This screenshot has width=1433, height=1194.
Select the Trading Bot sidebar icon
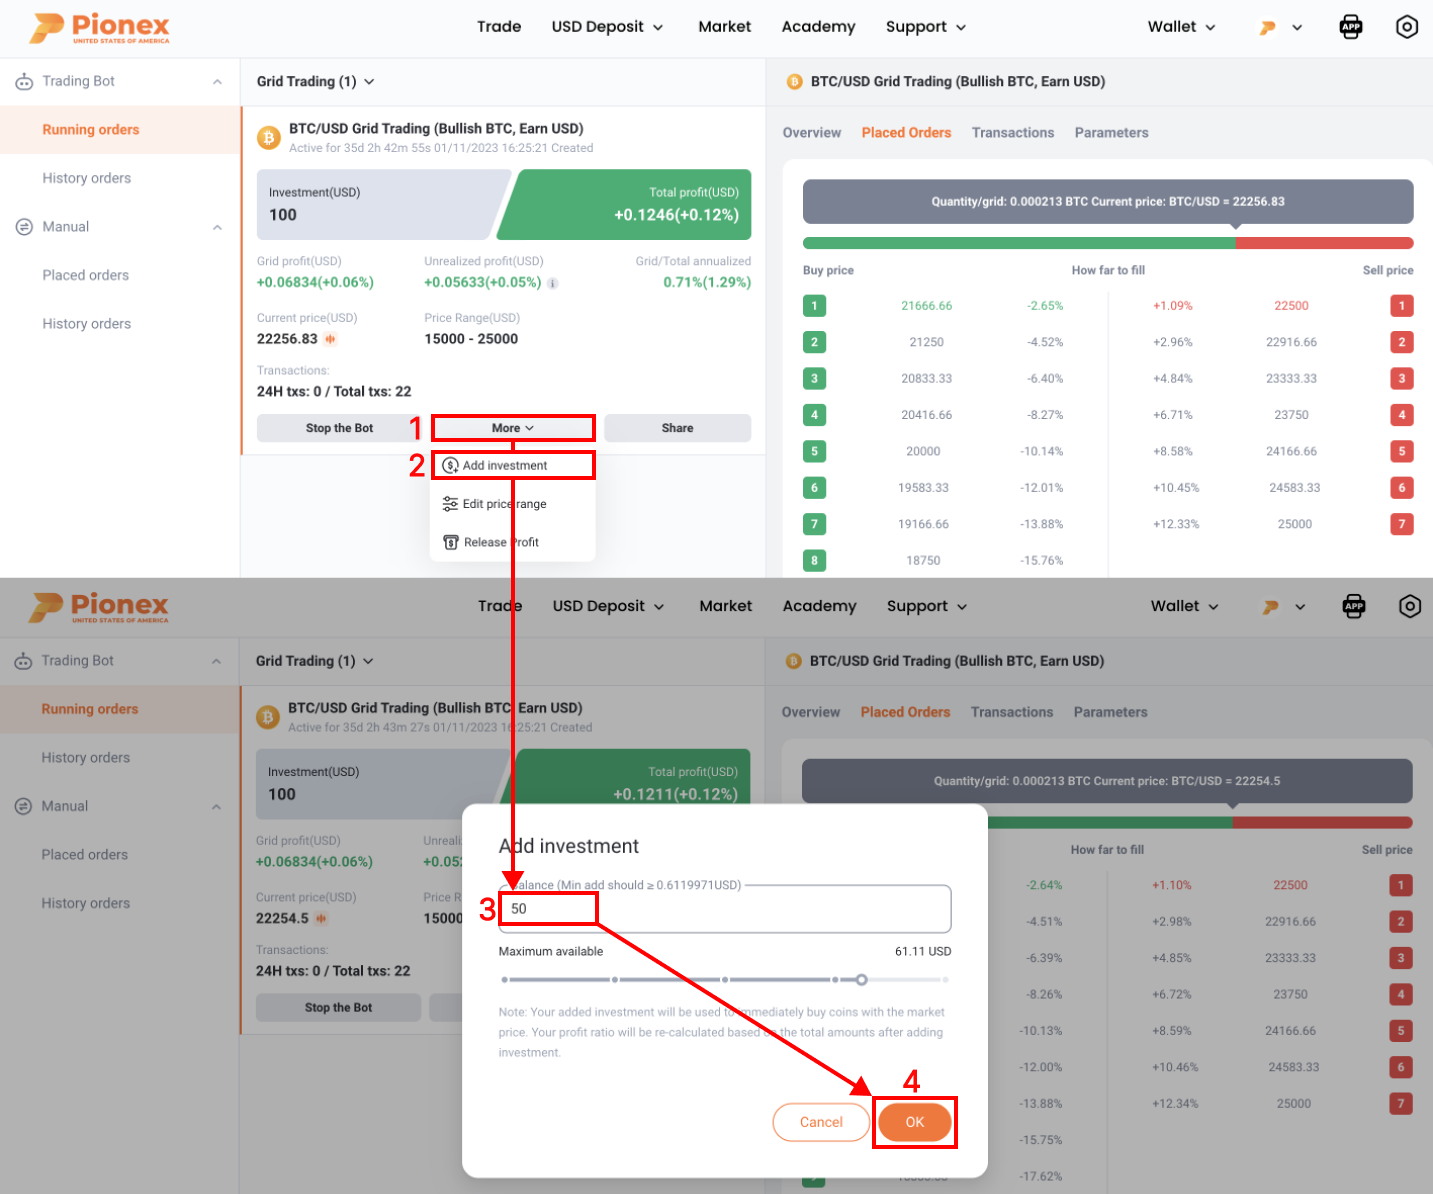pos(24,81)
